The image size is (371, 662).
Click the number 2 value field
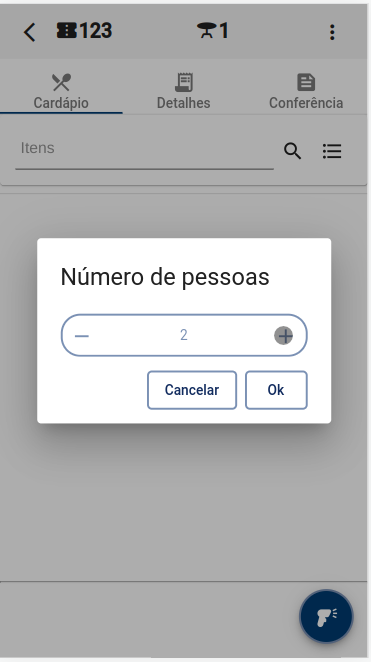pos(184,335)
